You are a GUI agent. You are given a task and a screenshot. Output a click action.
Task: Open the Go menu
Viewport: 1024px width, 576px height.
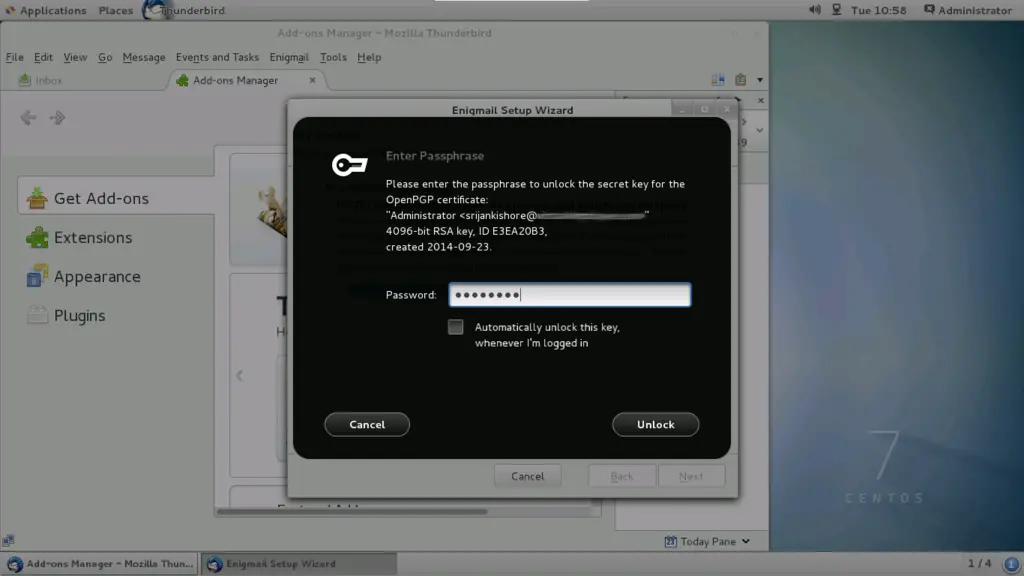[105, 57]
